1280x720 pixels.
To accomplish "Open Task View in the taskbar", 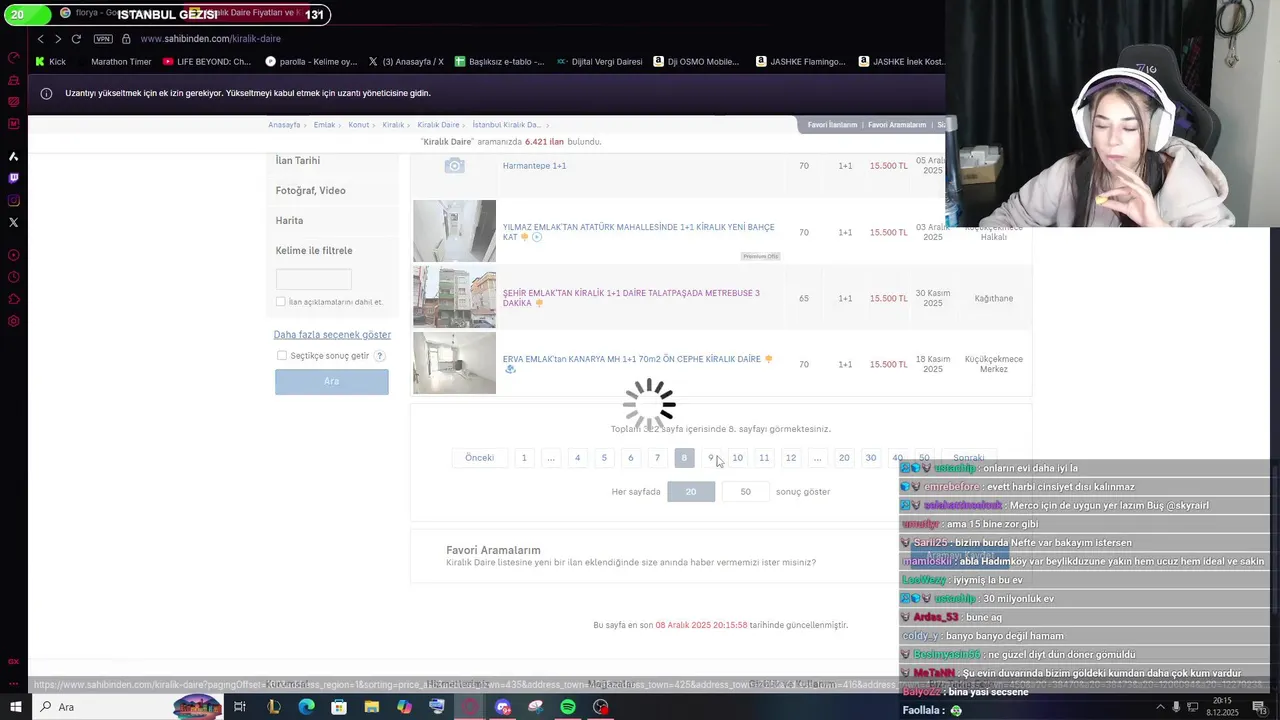I will [x=240, y=707].
